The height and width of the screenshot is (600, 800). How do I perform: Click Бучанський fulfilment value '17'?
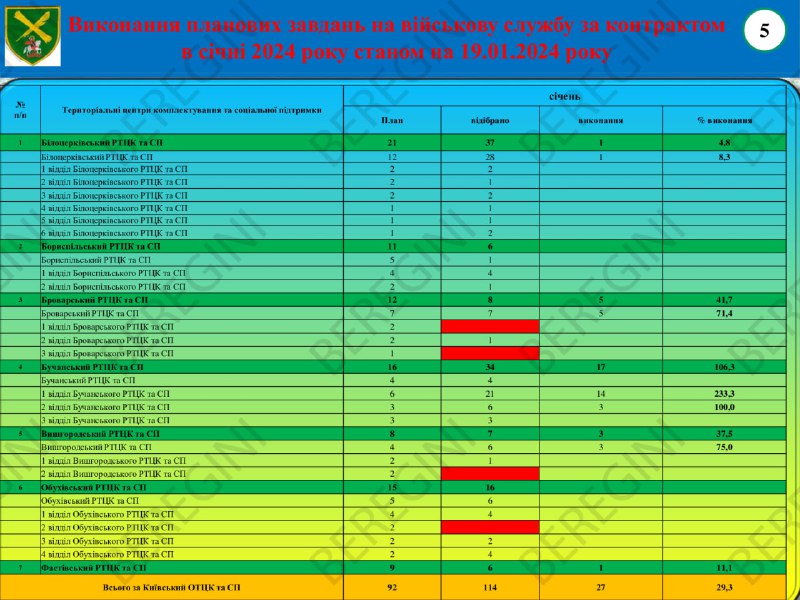pyautogui.click(x=601, y=367)
